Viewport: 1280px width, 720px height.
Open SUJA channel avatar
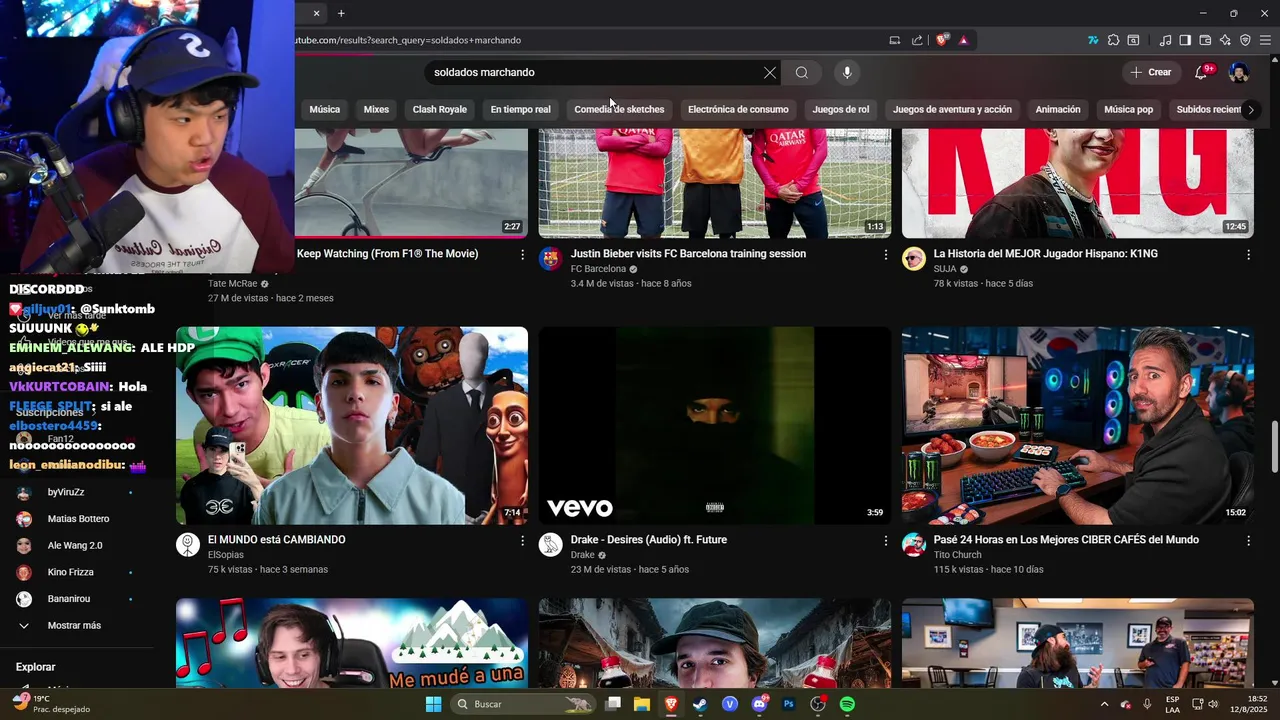pyautogui.click(x=914, y=258)
